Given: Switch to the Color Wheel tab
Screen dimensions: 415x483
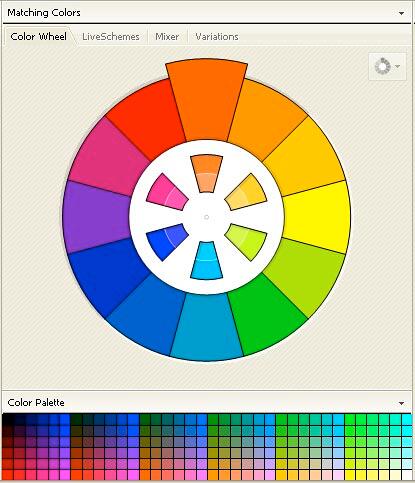Looking at the screenshot, I should pos(38,36).
